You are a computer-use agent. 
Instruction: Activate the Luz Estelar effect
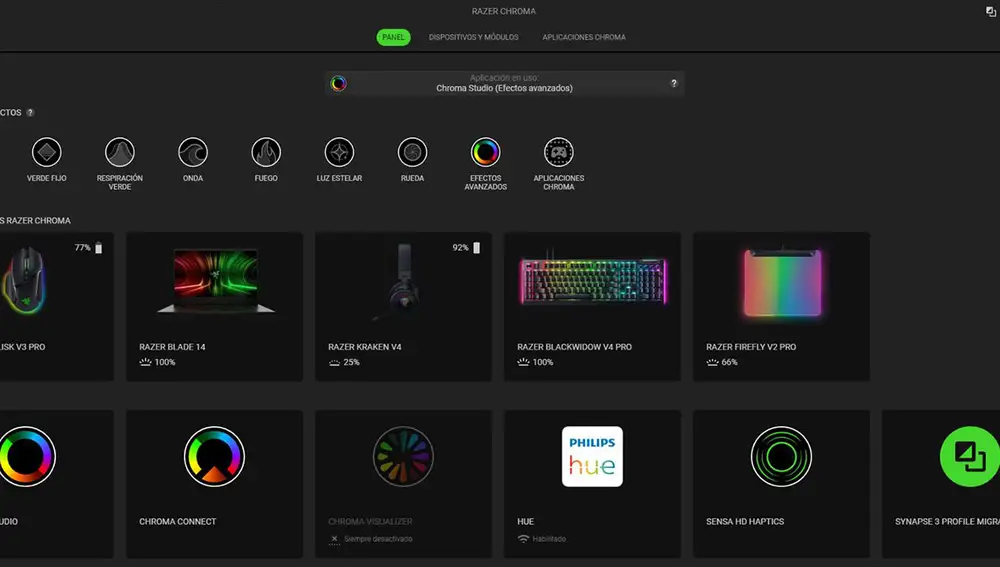(x=339, y=153)
